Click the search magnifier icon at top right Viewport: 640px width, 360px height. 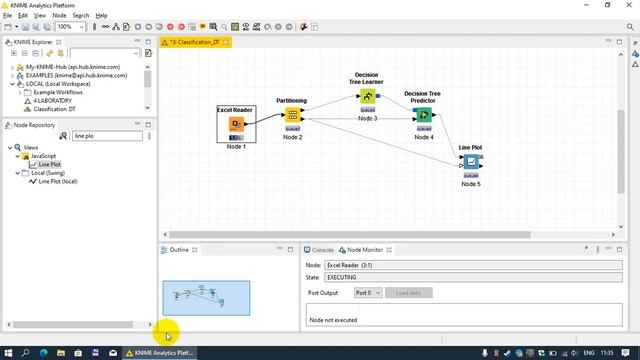[x=630, y=27]
